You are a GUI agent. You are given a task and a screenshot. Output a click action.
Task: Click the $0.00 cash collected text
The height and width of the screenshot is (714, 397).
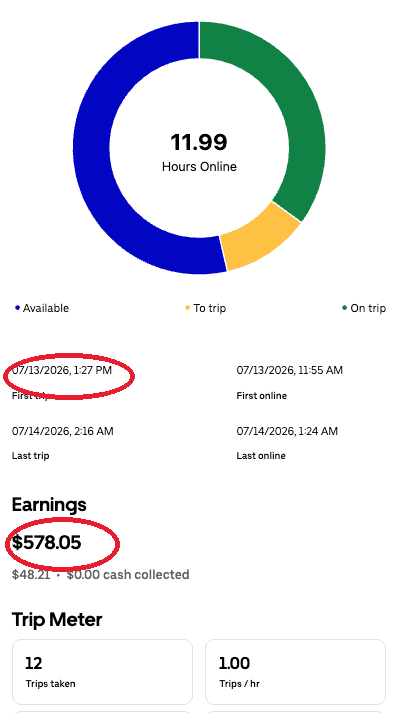(x=128, y=575)
